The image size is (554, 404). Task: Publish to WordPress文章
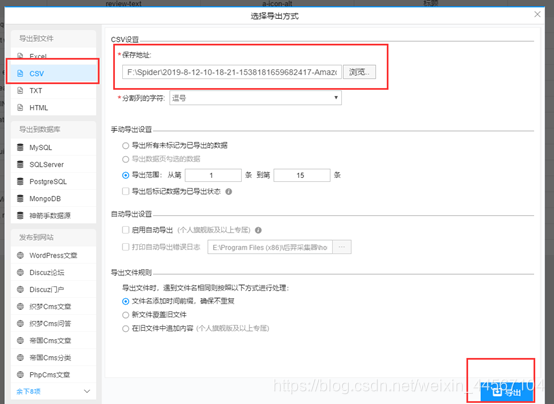tap(53, 255)
